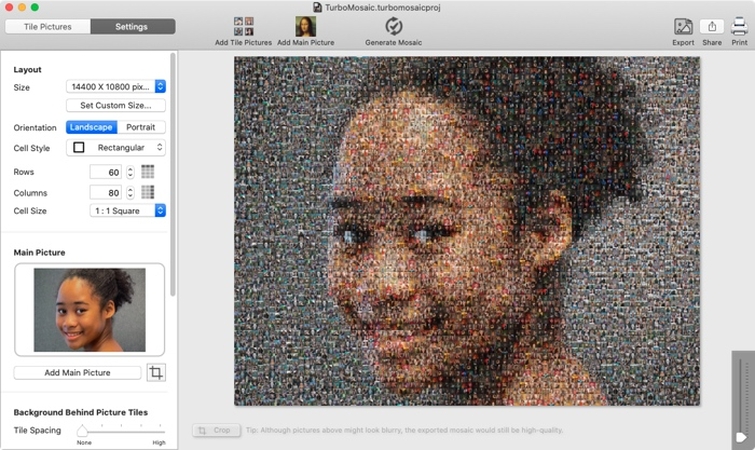Open the Size dropdown

116,87
